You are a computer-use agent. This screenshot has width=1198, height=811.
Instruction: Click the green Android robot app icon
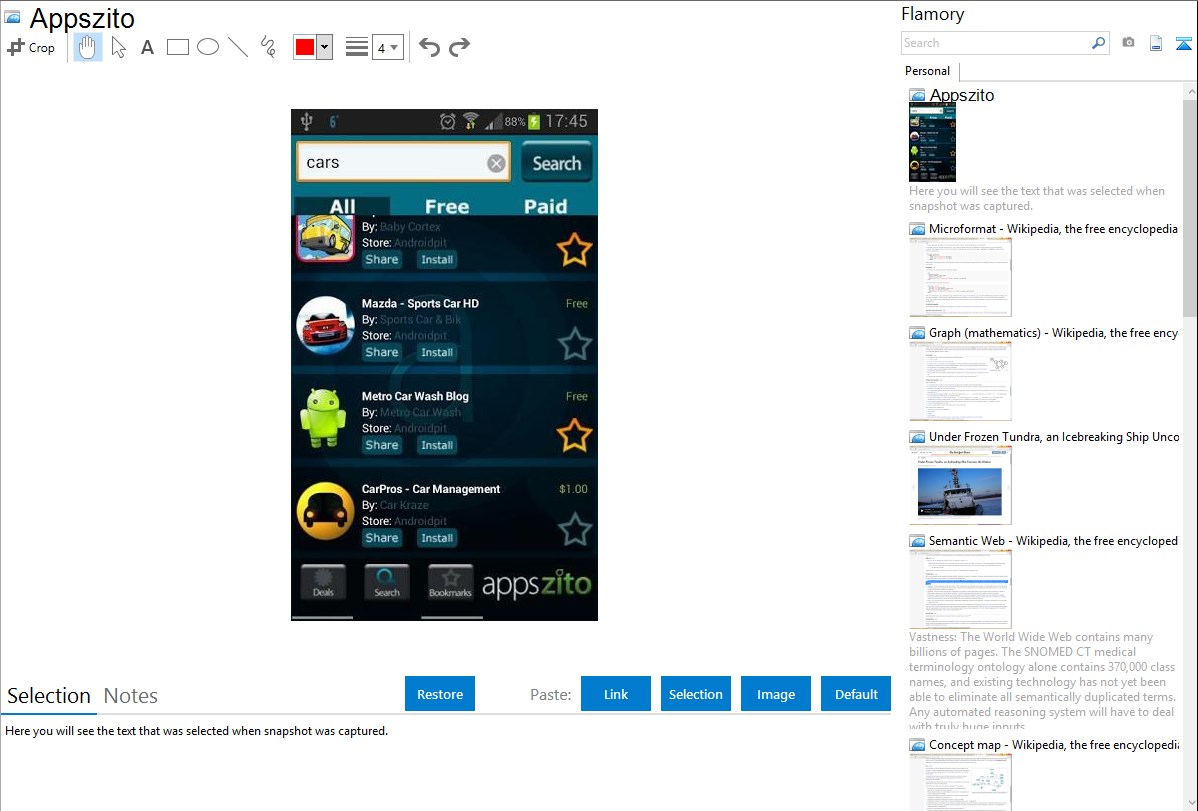323,417
